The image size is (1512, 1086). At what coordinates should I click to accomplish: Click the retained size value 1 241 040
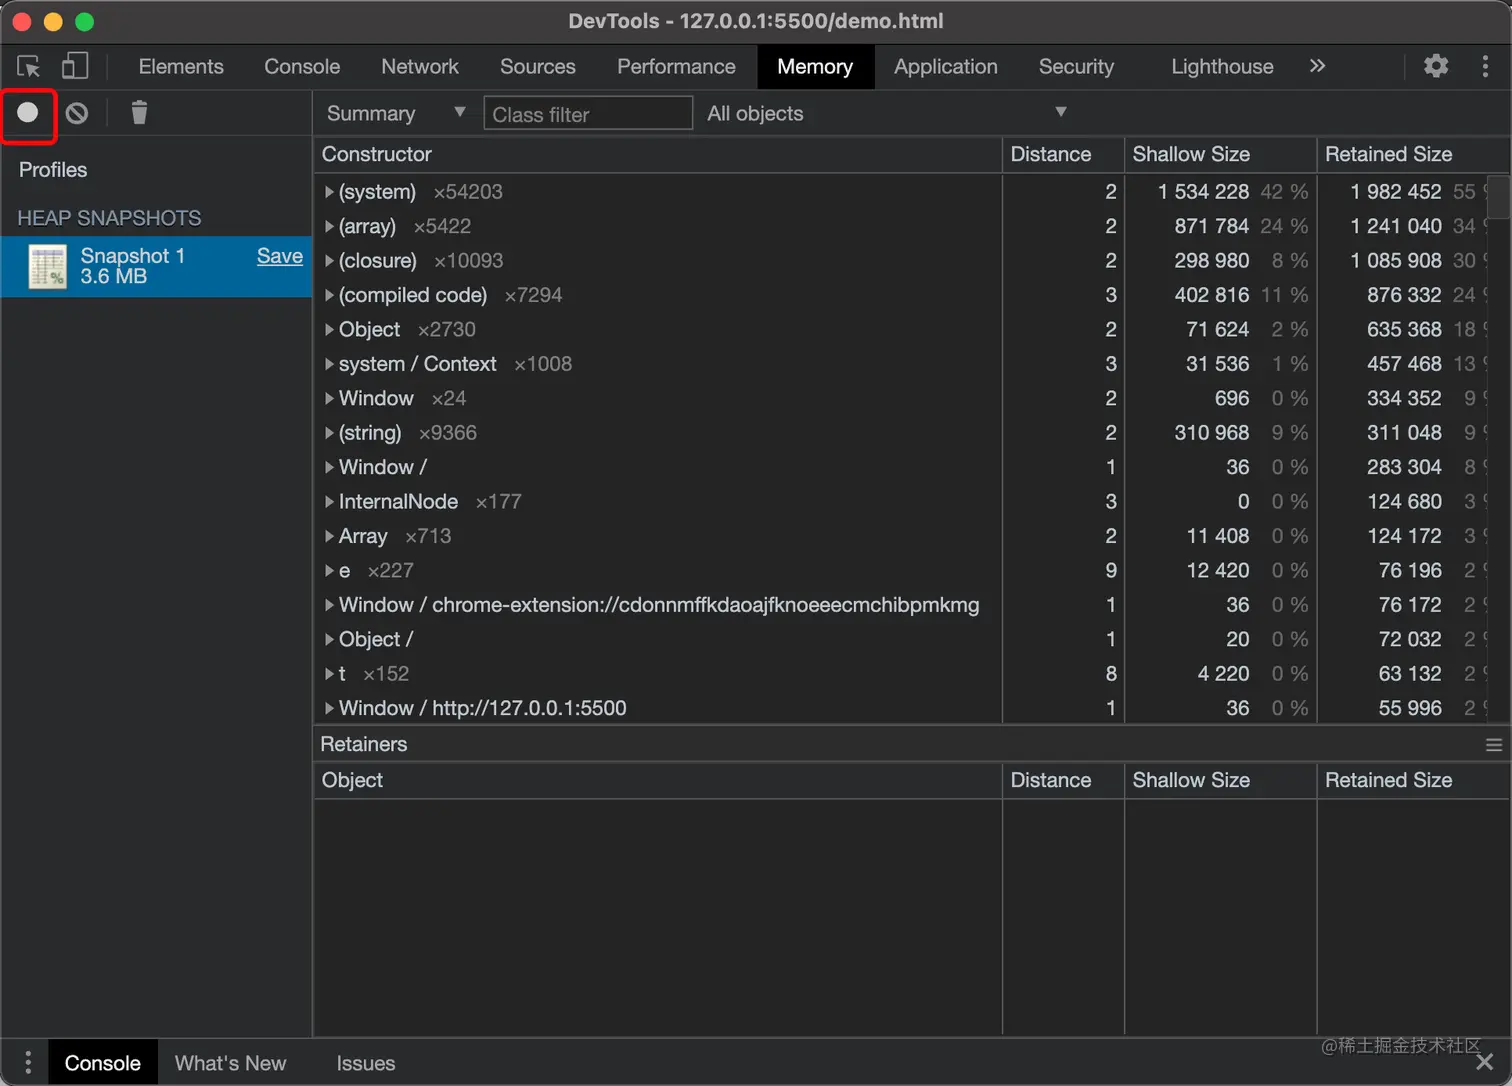(1396, 226)
